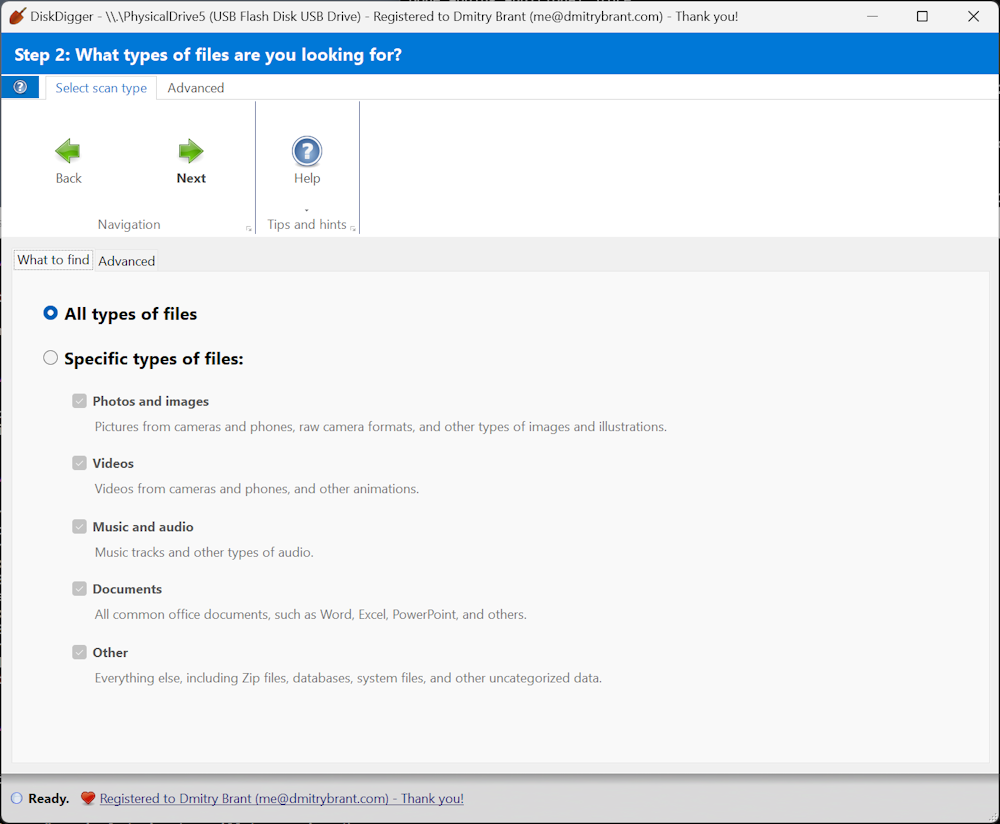Click the Ready status circle icon
Screen dimensions: 1000x824
click(17, 798)
